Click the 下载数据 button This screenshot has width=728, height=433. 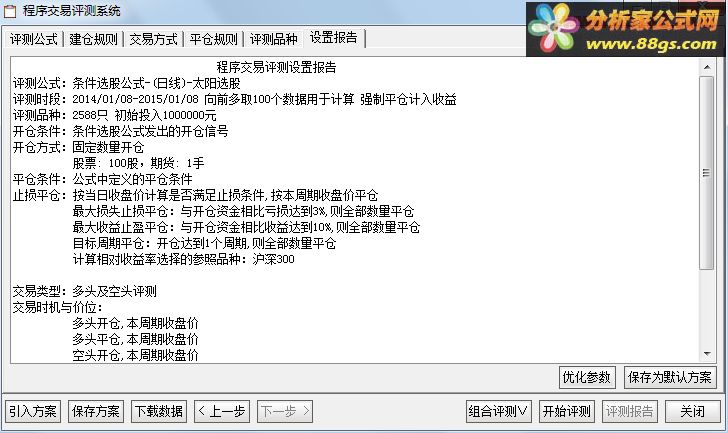coord(159,411)
